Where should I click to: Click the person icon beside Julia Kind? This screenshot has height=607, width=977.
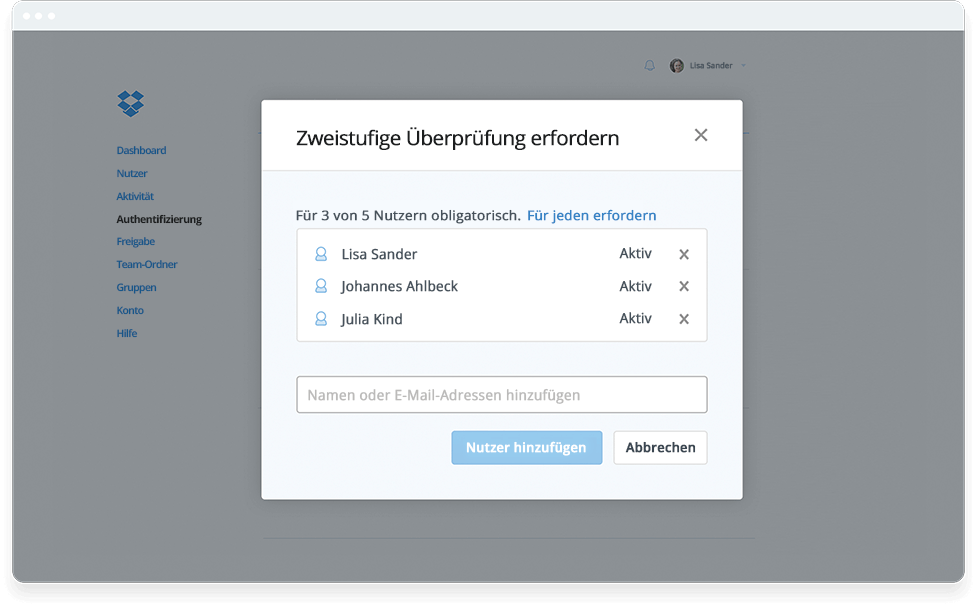(x=320, y=318)
